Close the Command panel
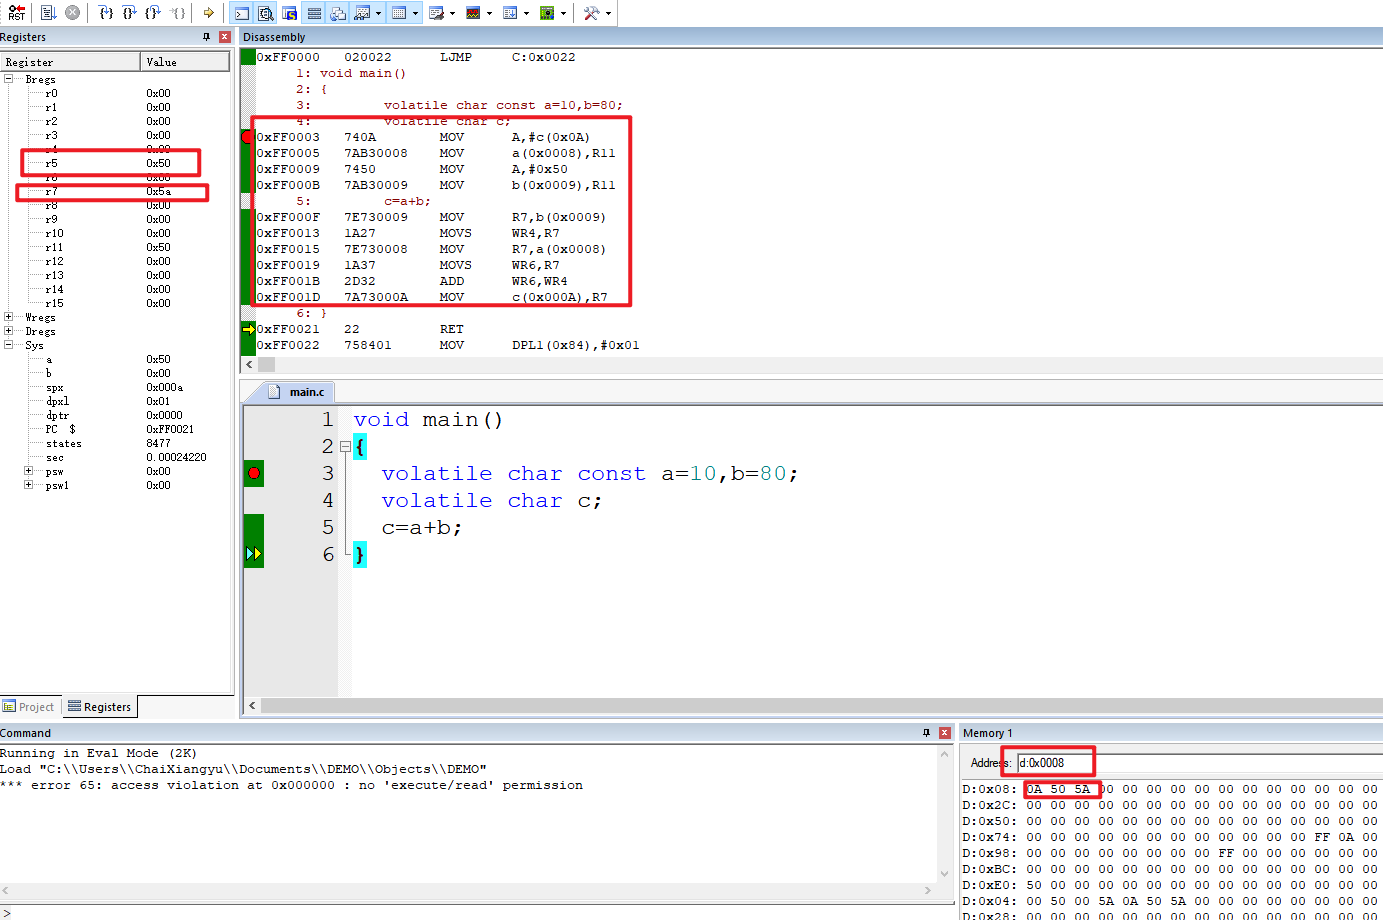 pyautogui.click(x=944, y=733)
